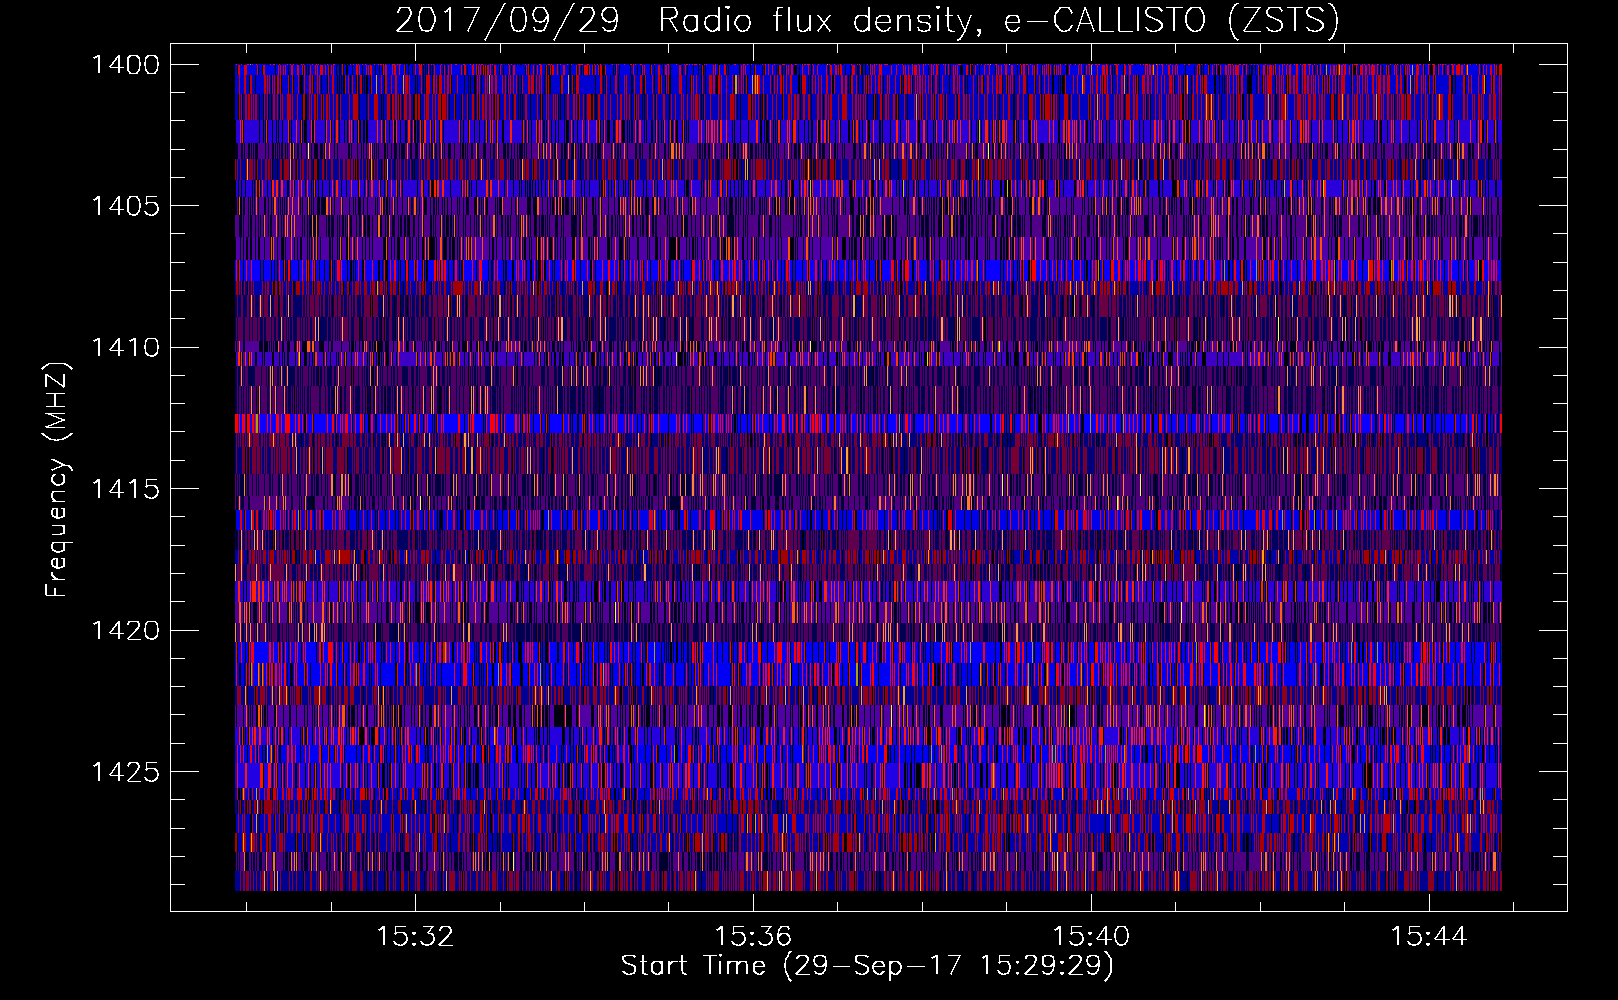Click the 1405 frequency tick label
The width and height of the screenshot is (1618, 1000).
point(125,206)
